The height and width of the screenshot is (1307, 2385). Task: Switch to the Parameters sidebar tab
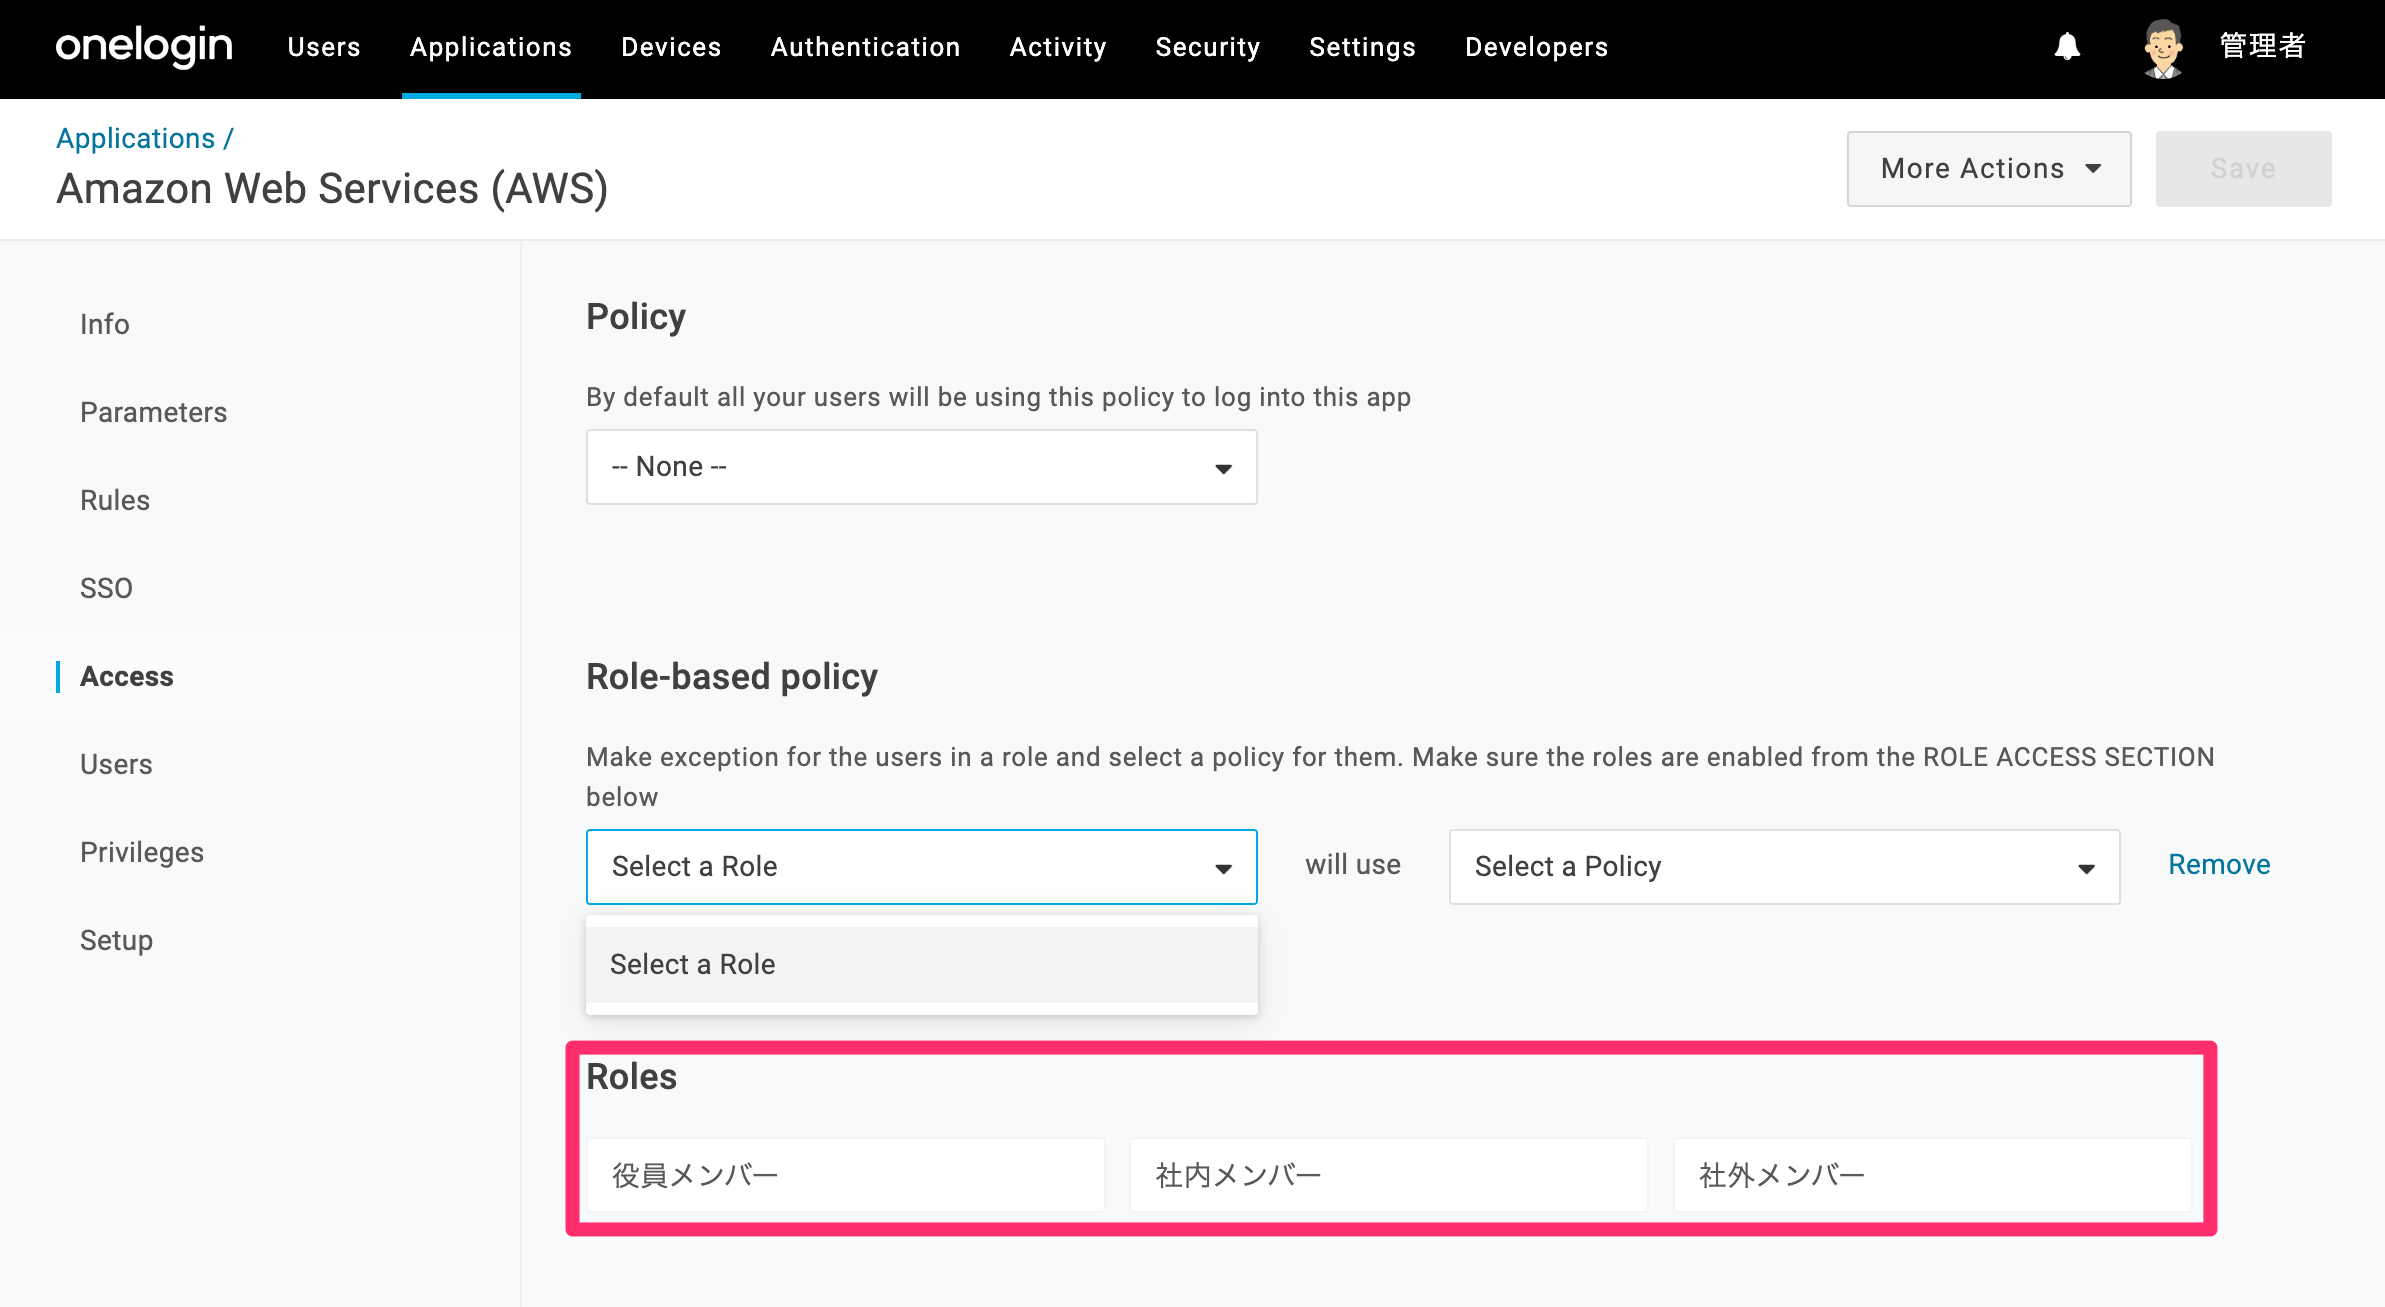(x=154, y=412)
